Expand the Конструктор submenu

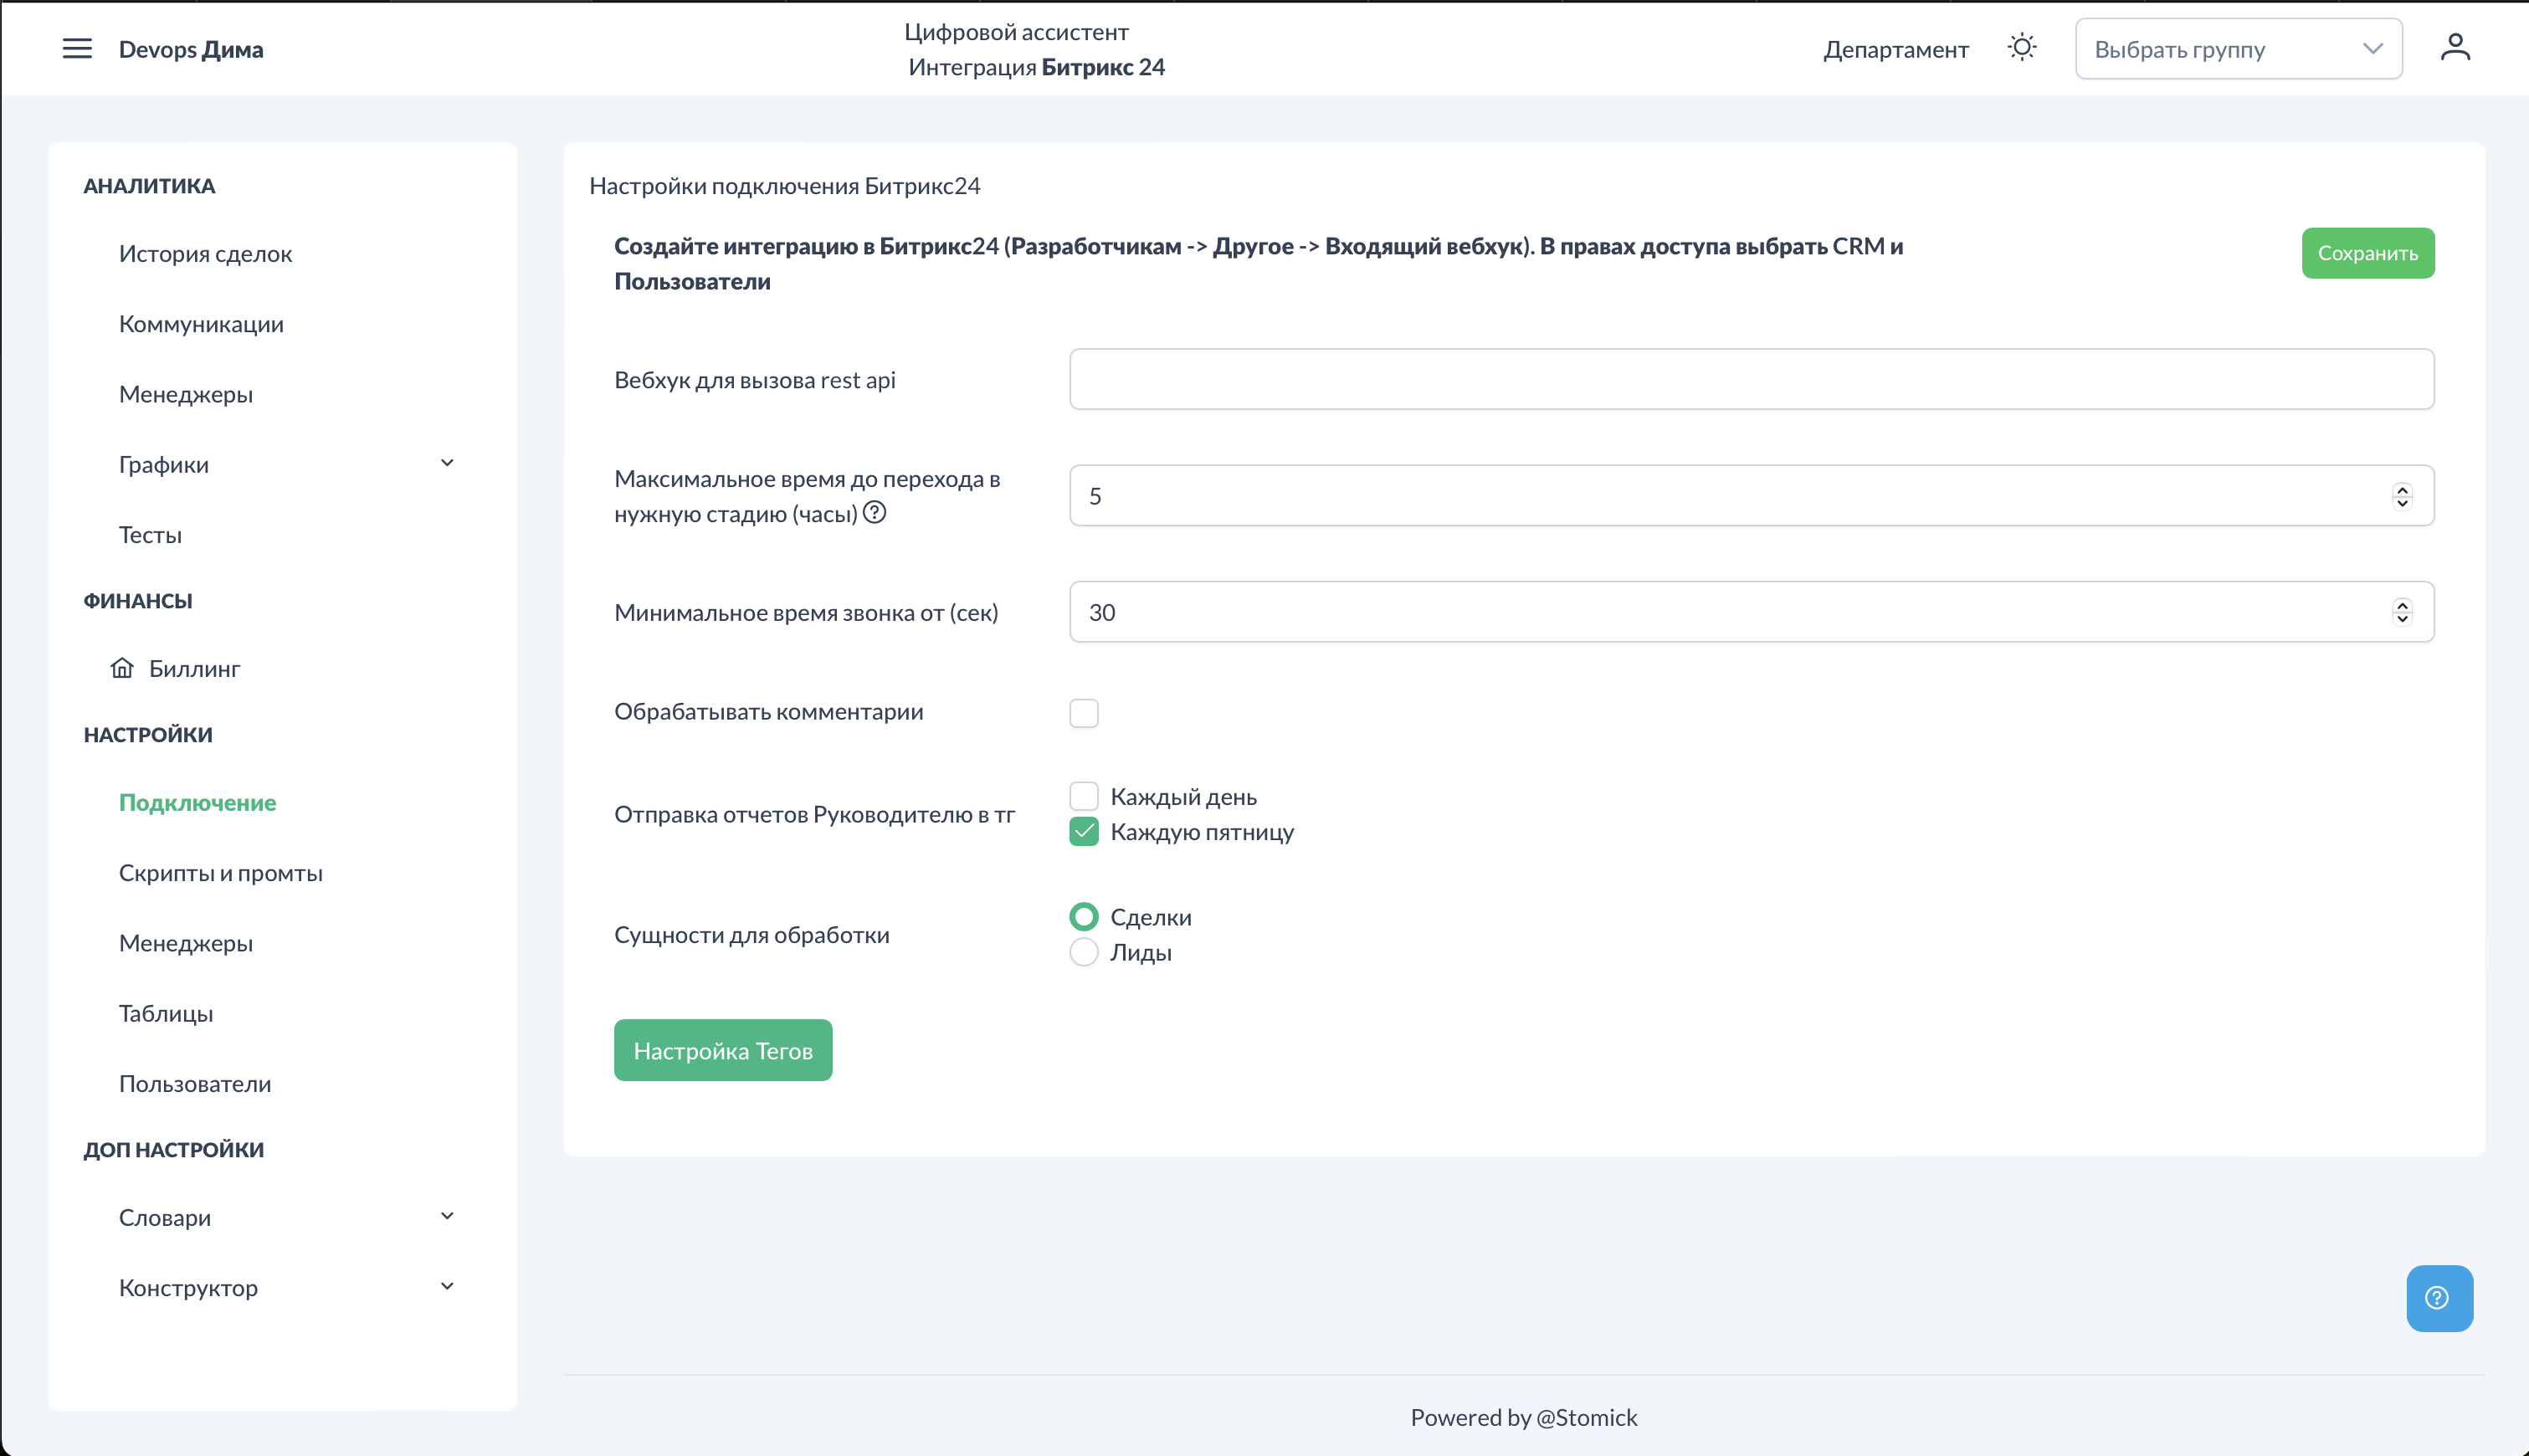447,1287
